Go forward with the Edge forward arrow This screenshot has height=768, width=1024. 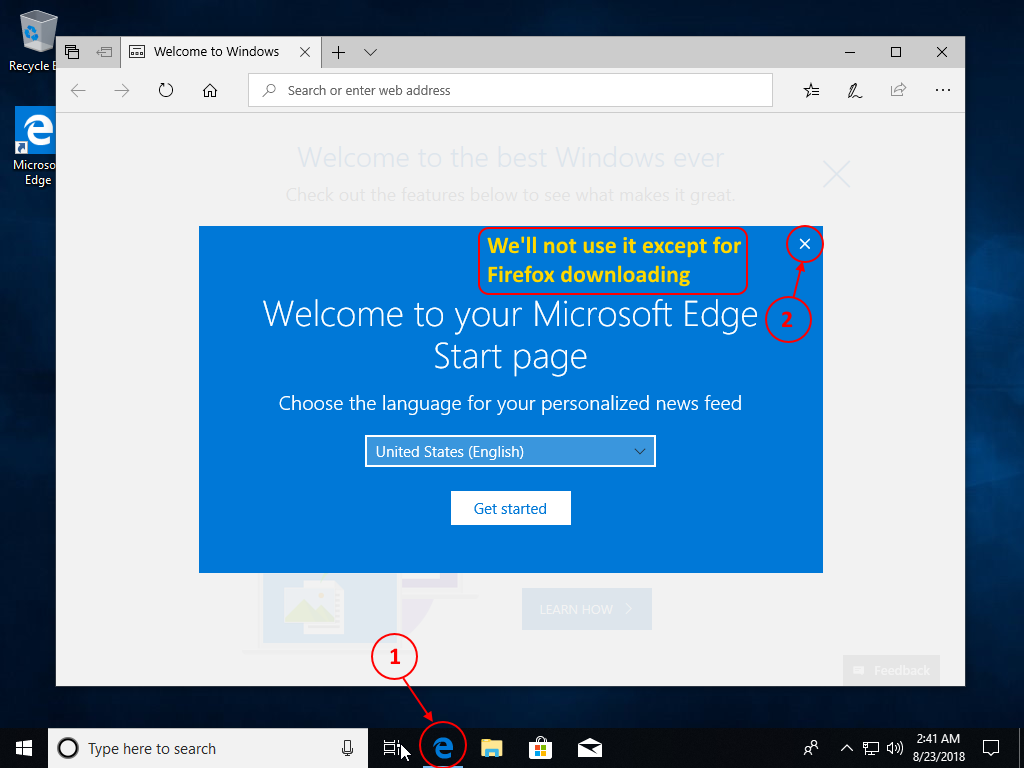pyautogui.click(x=122, y=90)
